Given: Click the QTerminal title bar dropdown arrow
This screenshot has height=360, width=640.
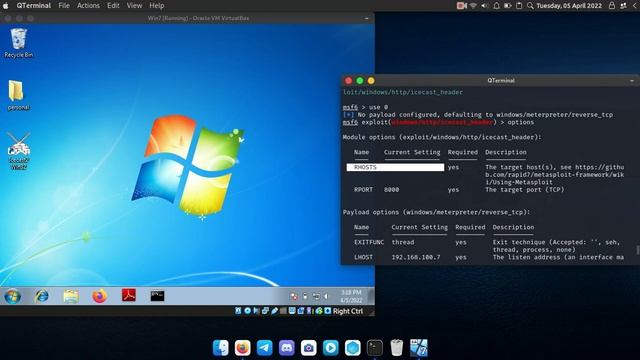Looking at the screenshot, I should pyautogui.click(x=632, y=81).
